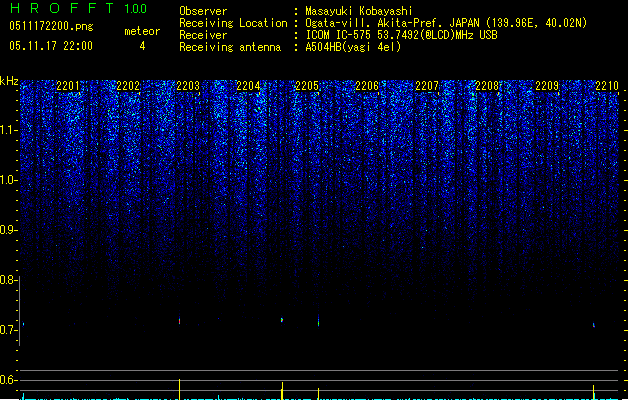The image size is (629, 400).
Task: Click the meteor echo between 2204 and 2205
Action: point(282,320)
